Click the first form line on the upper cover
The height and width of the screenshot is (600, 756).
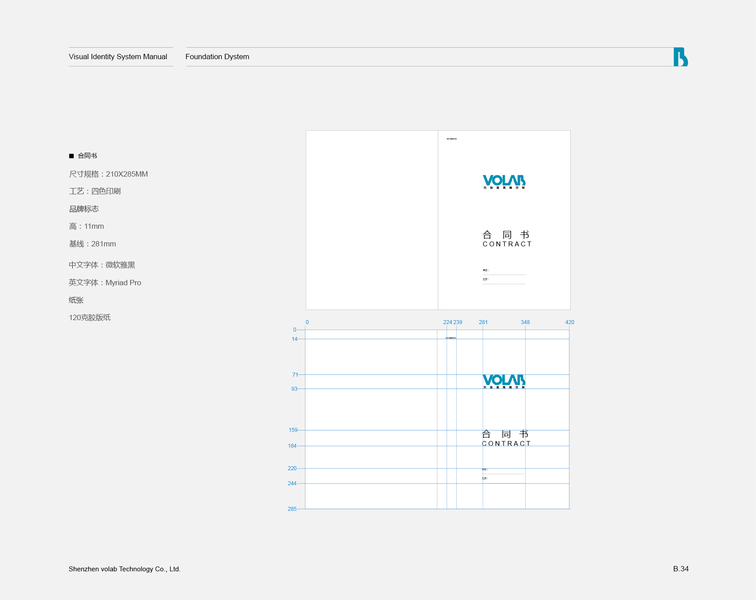coord(504,272)
